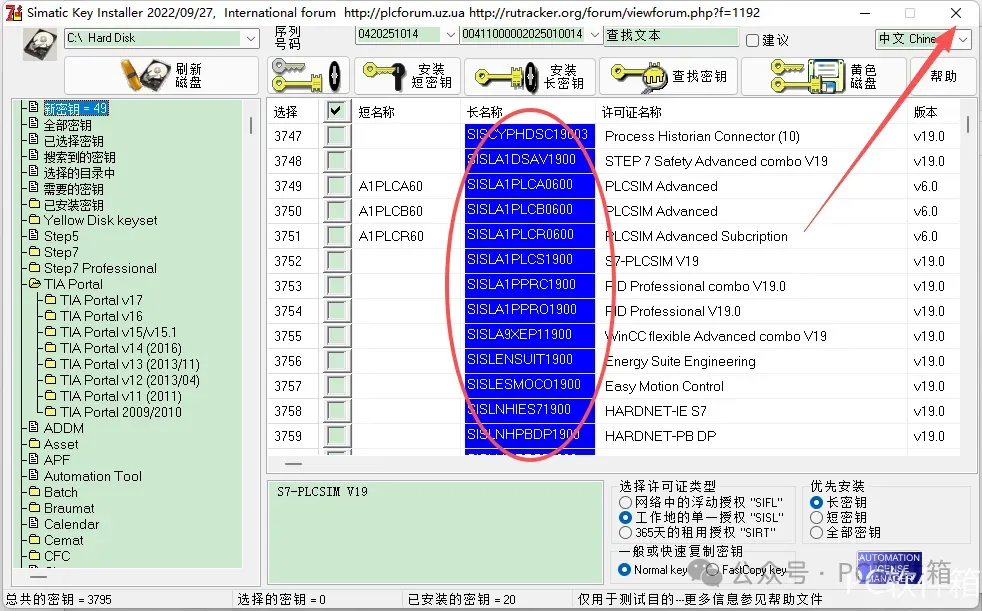This screenshot has width=982, height=611.
Task: Click the Simatic Key Installer title icon
Action: (13, 13)
